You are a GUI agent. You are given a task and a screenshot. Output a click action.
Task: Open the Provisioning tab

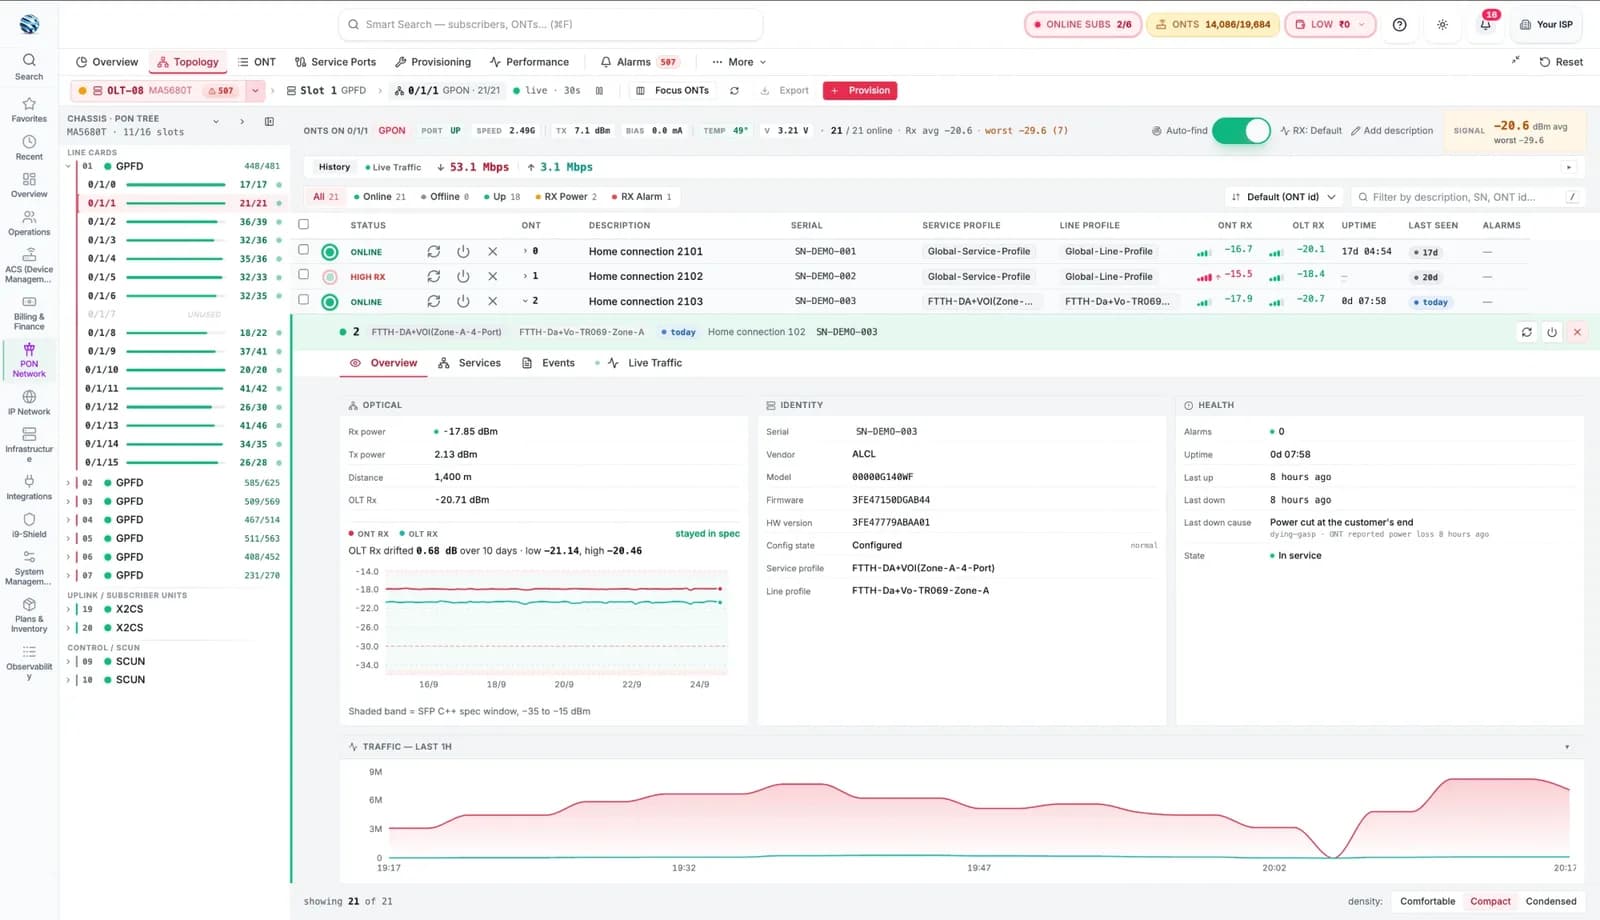[433, 62]
